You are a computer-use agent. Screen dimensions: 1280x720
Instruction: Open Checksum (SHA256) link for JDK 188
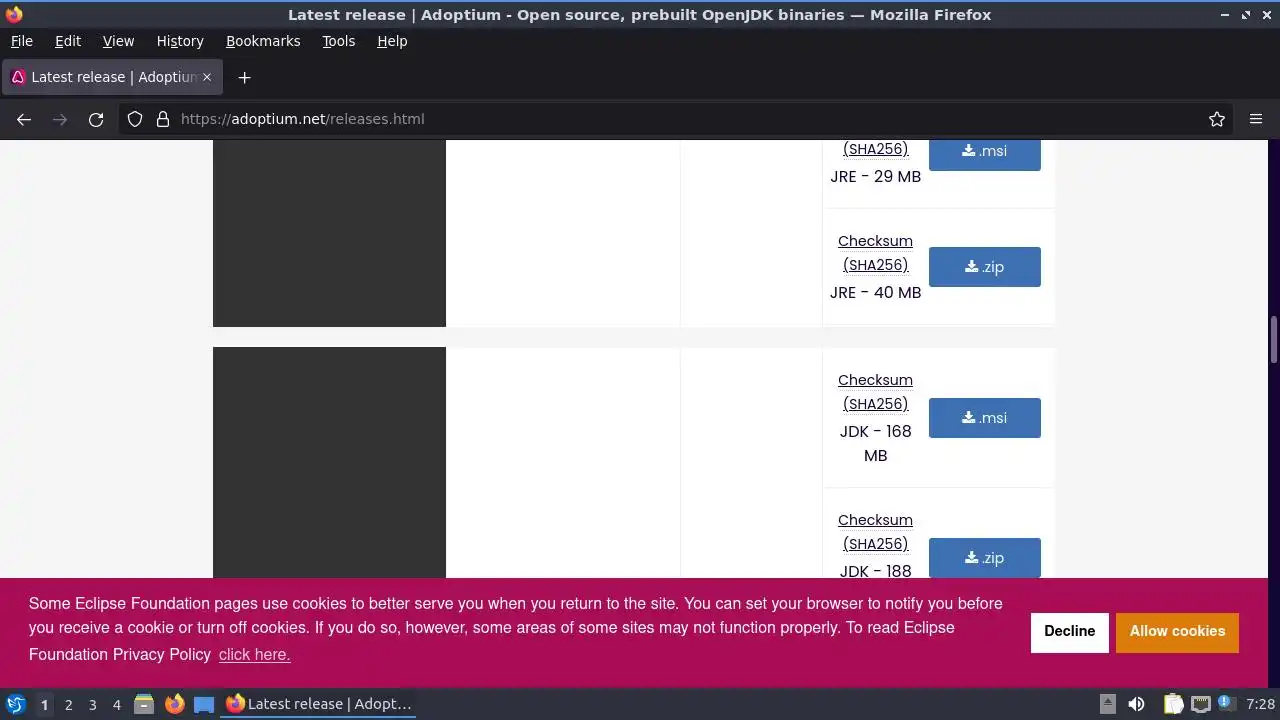tap(875, 532)
